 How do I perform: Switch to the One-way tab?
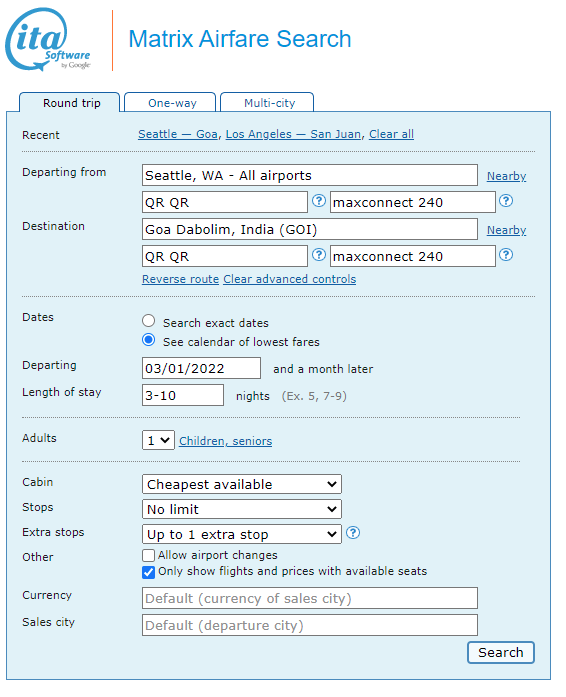(170, 103)
